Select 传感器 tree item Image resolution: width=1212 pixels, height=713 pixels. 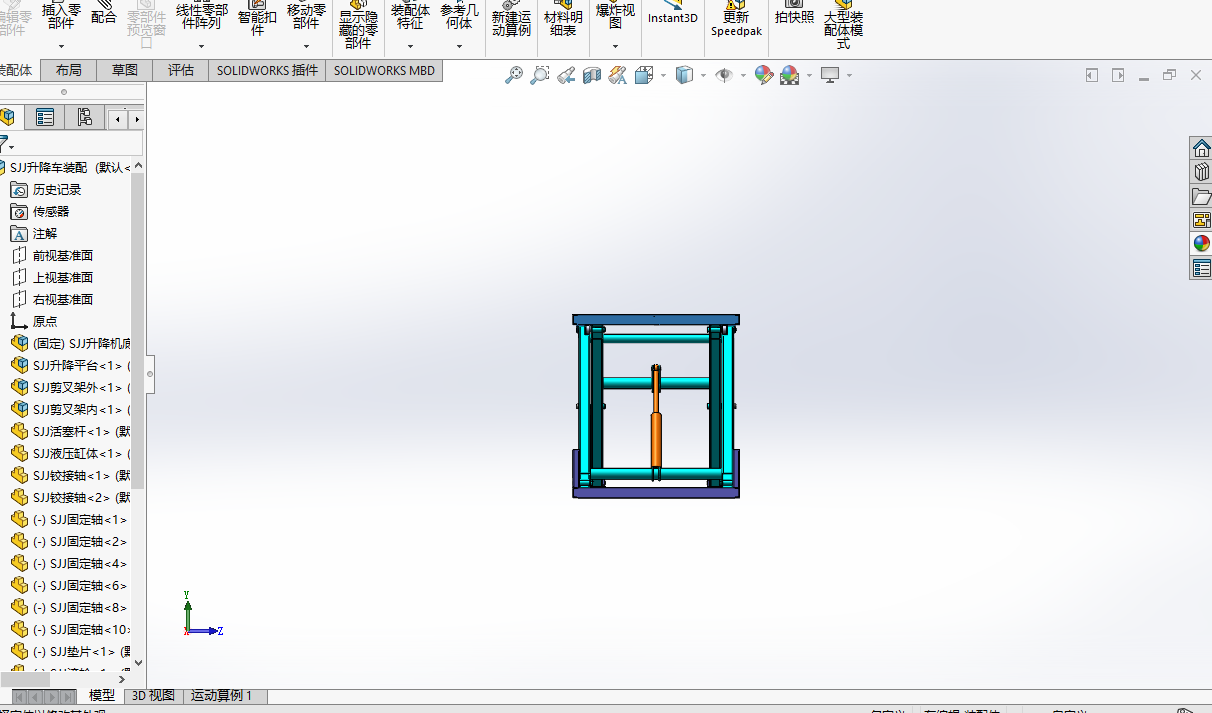coord(40,211)
